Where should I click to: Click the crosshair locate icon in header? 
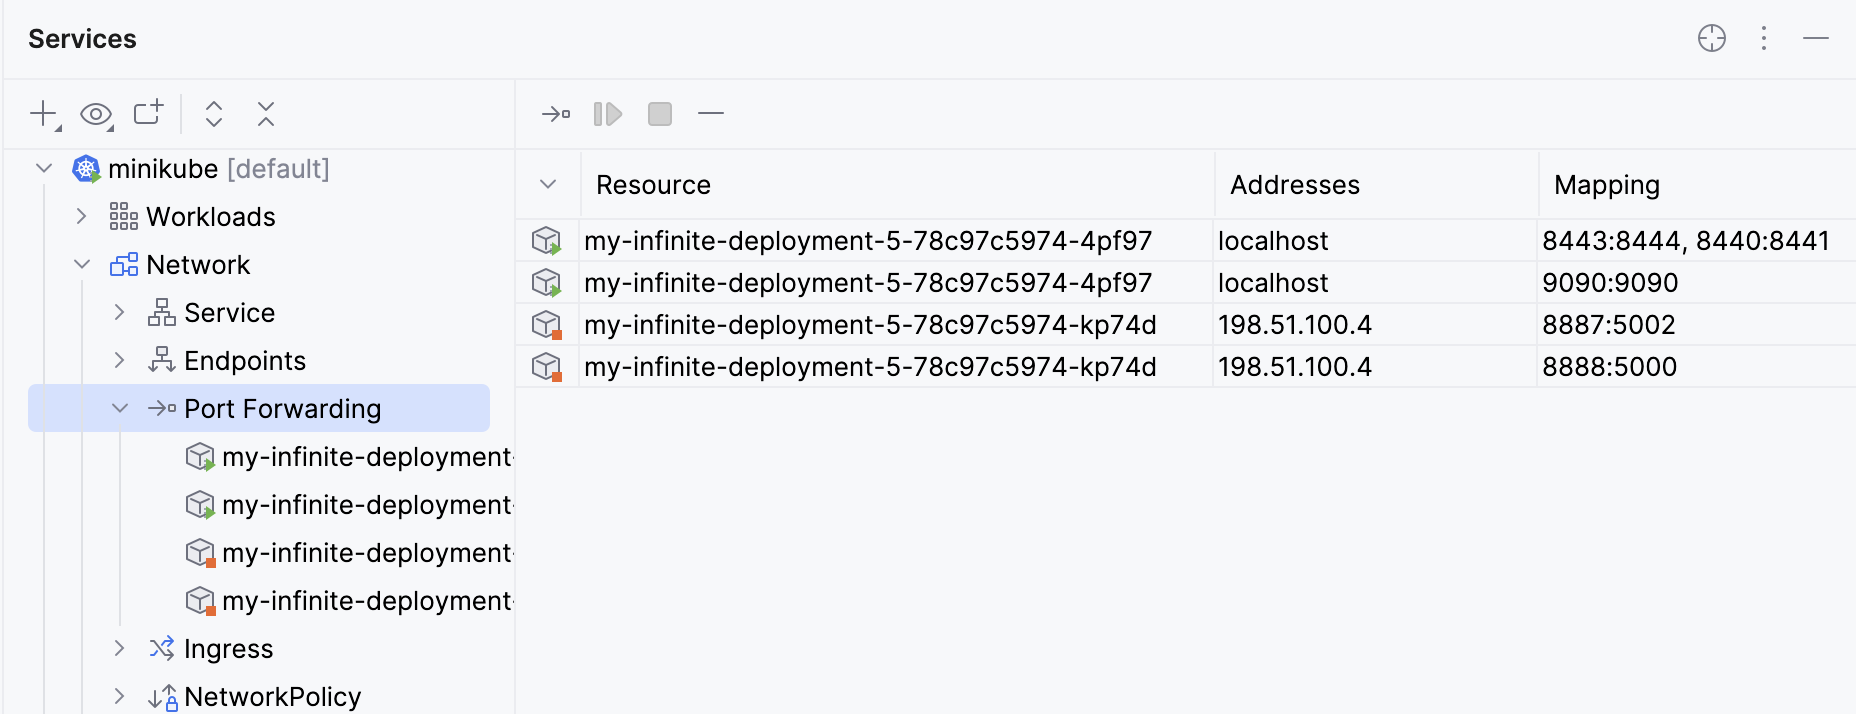click(x=1712, y=39)
